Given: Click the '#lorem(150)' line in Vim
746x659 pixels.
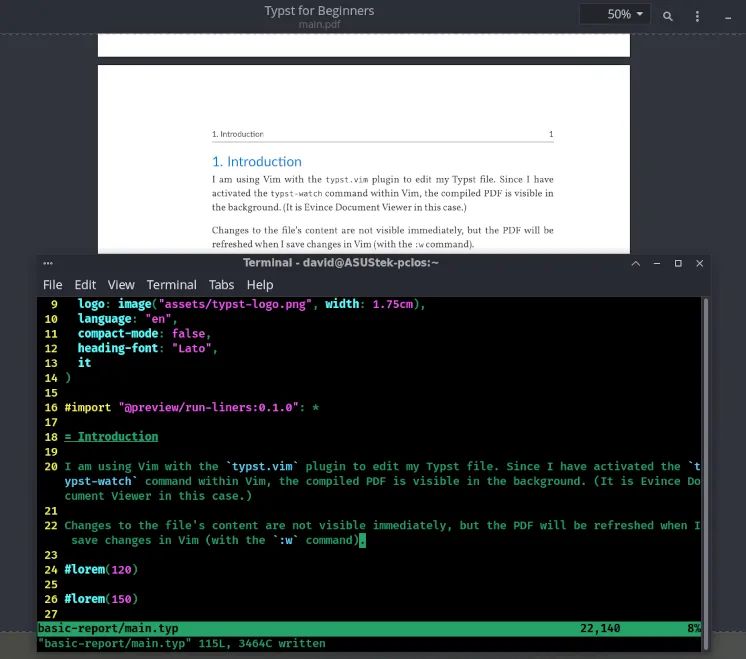Looking at the screenshot, I should tap(101, 599).
